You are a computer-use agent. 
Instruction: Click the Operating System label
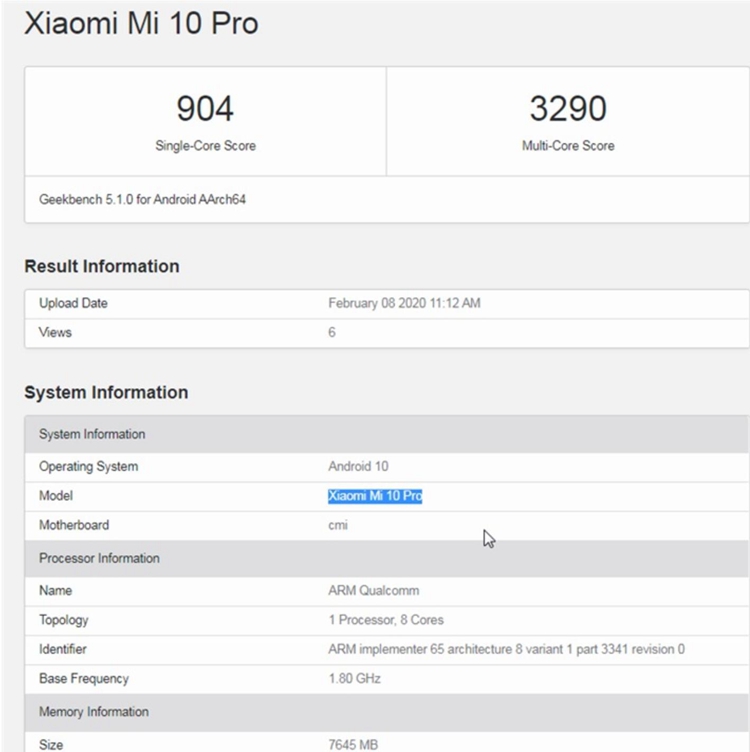click(x=89, y=466)
